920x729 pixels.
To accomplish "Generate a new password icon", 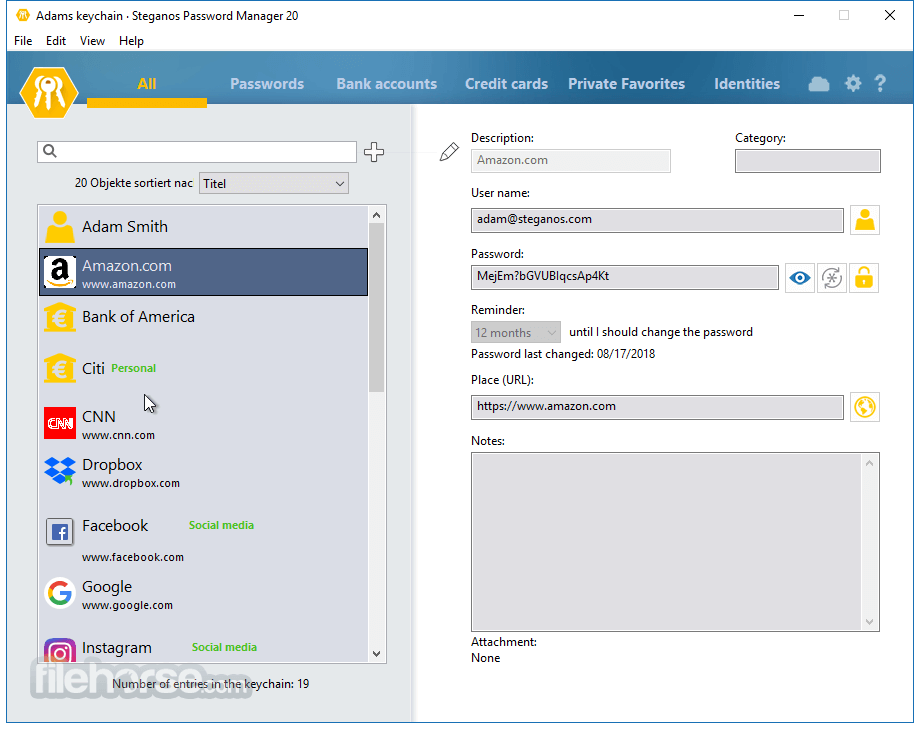I will pyautogui.click(x=831, y=278).
